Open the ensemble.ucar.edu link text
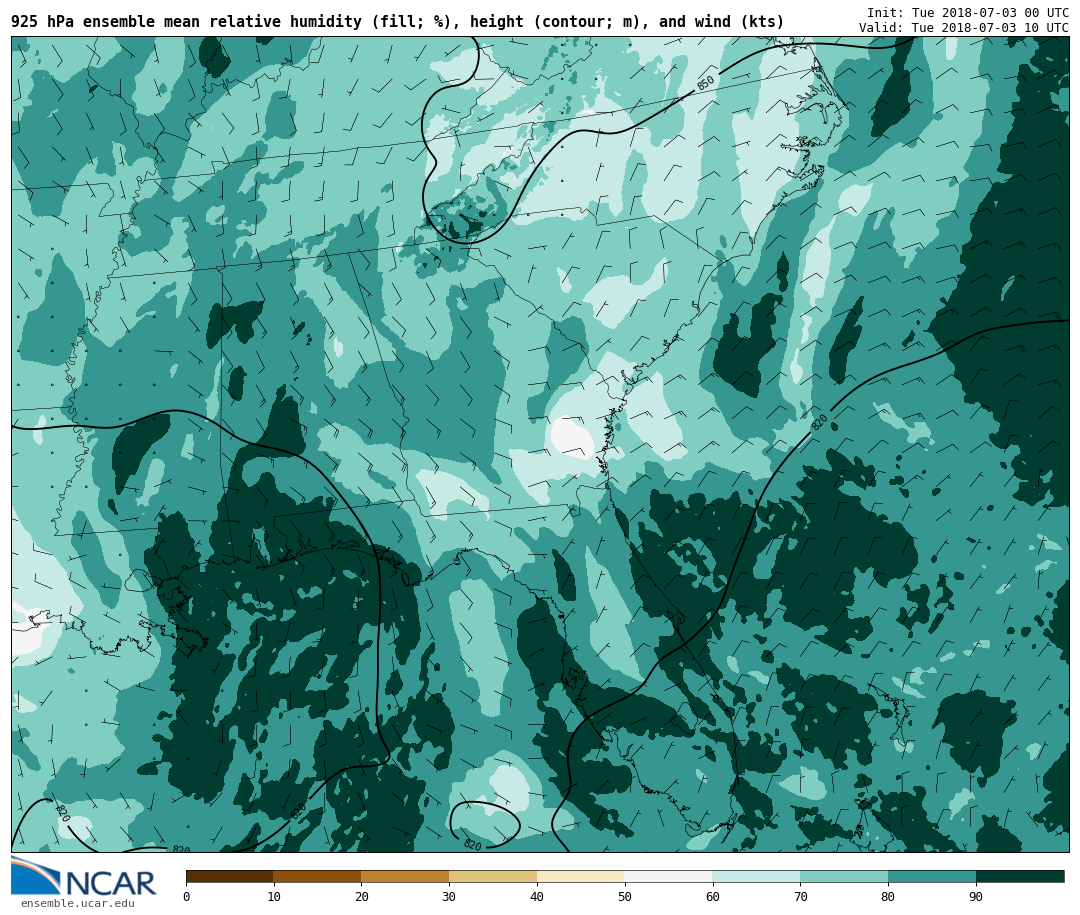 point(77,904)
